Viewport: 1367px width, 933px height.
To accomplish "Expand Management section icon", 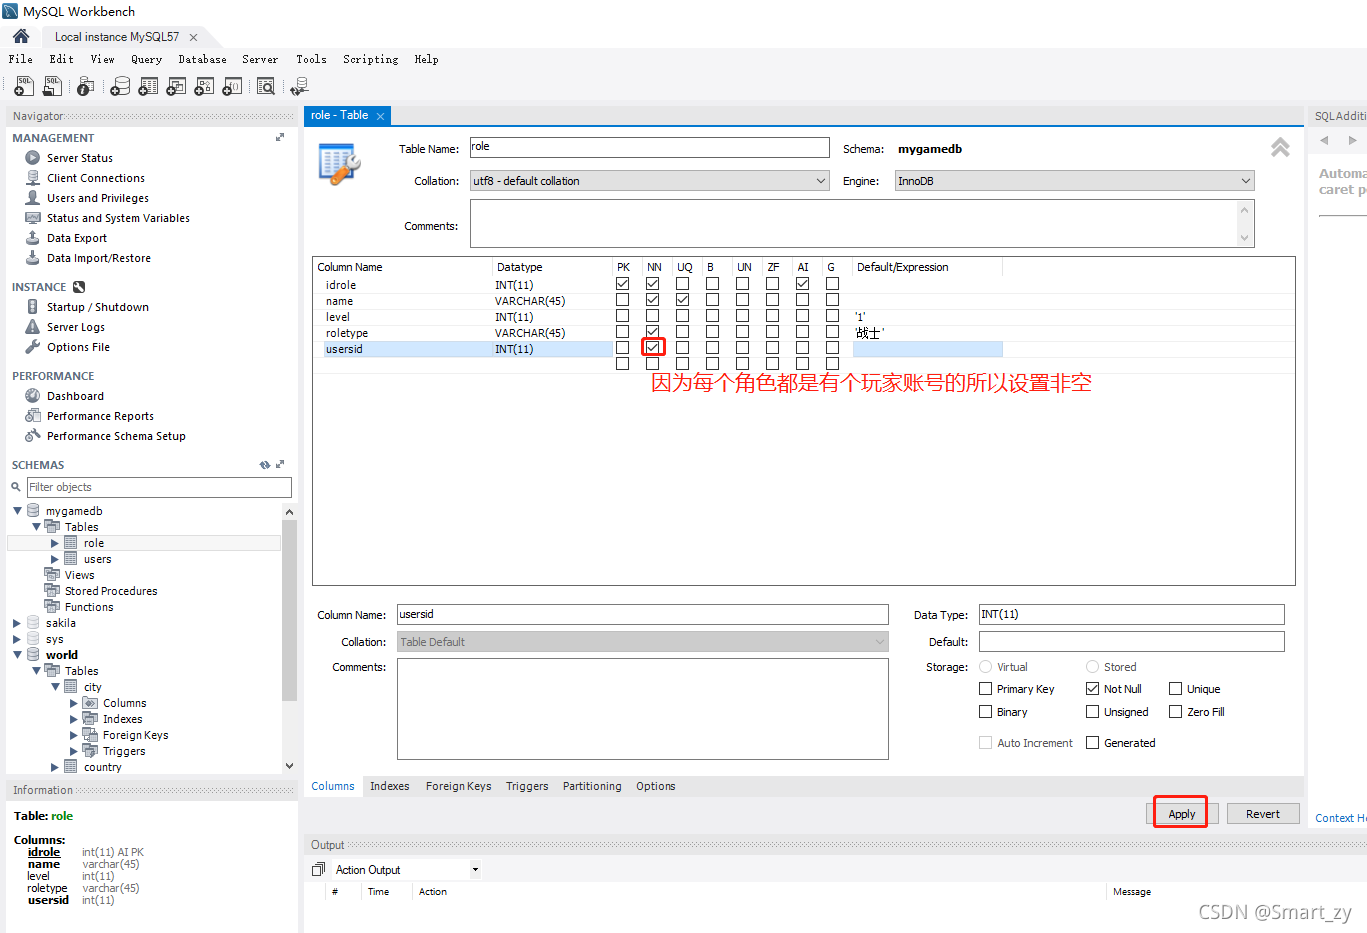I will (x=280, y=138).
